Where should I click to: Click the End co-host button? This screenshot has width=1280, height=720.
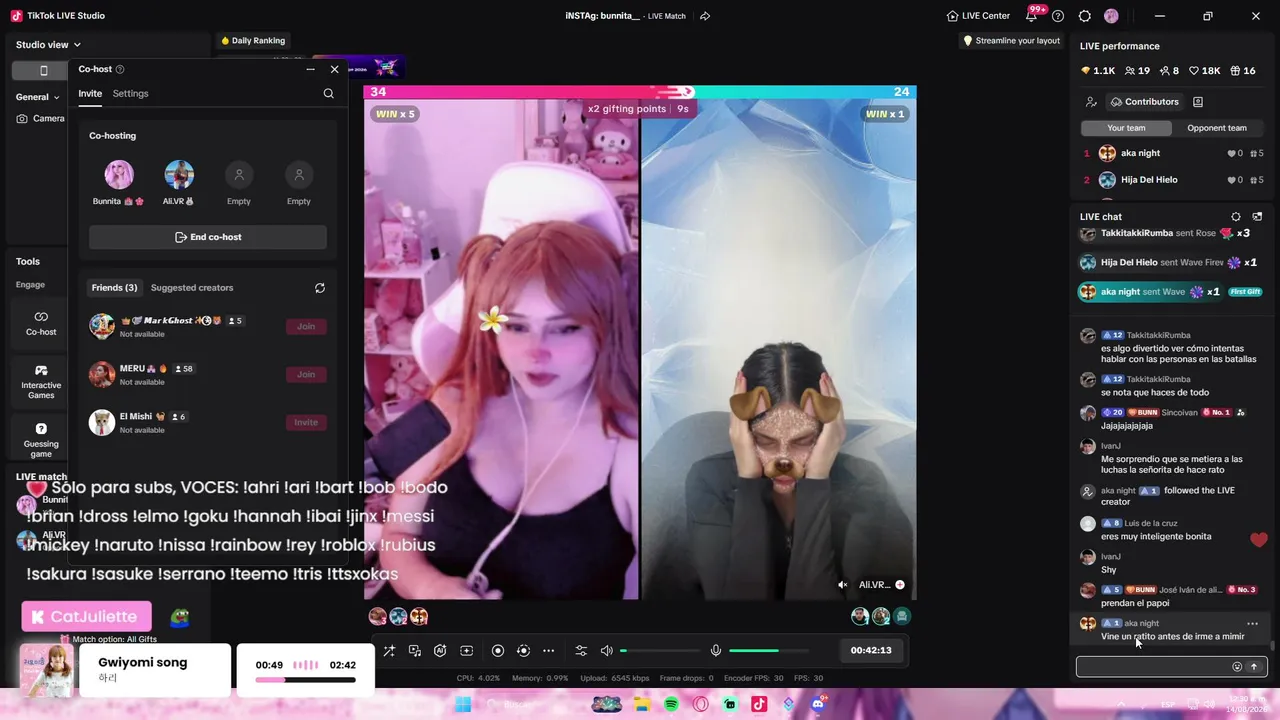(208, 237)
